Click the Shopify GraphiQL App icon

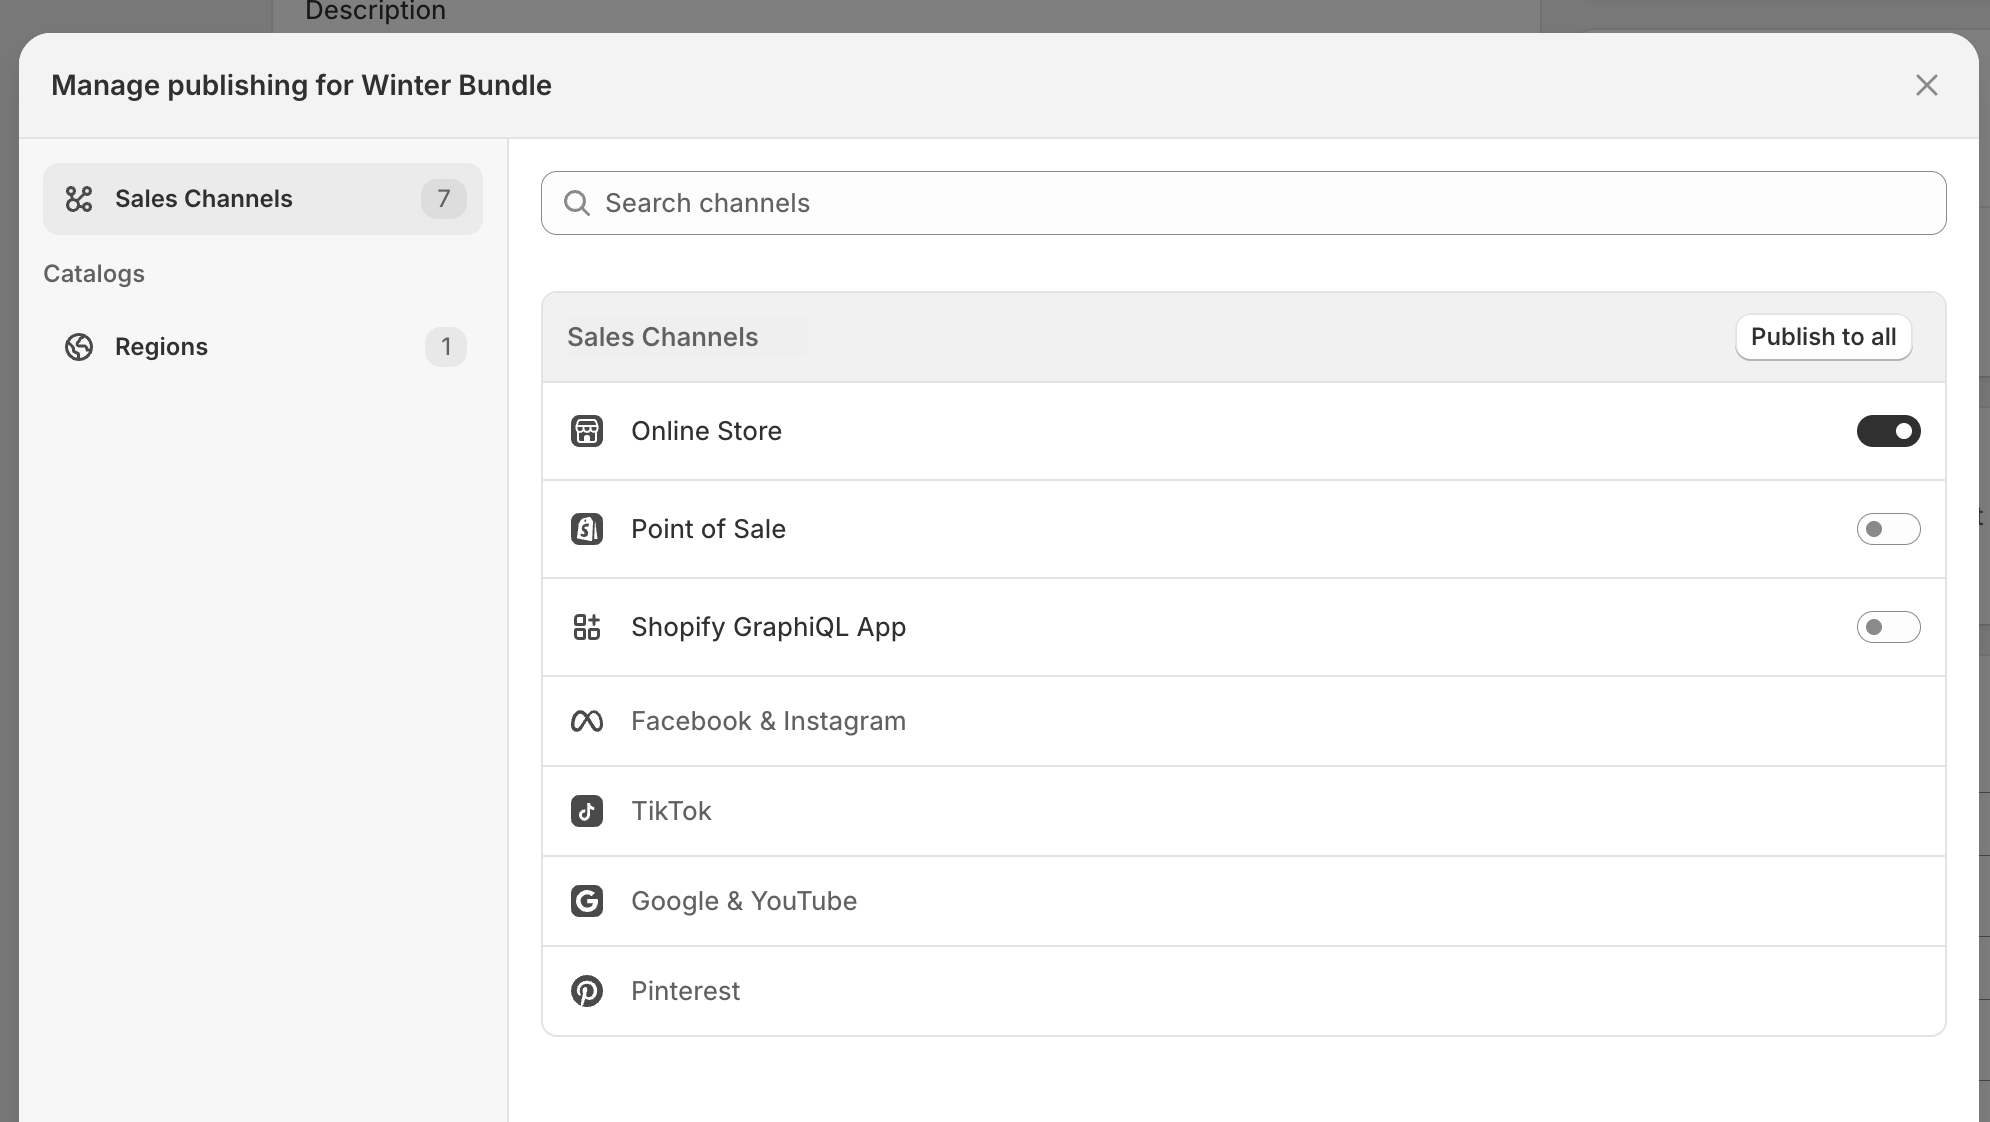tap(587, 627)
